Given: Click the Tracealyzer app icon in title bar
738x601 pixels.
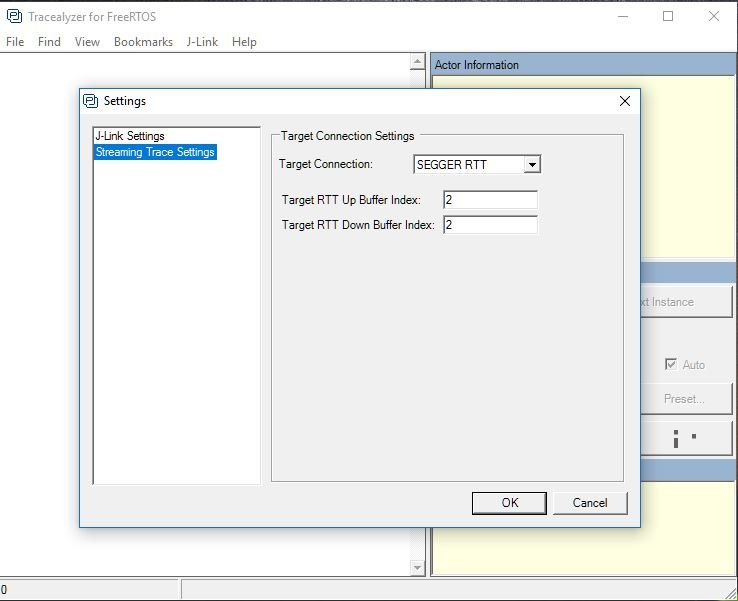Looking at the screenshot, I should (x=14, y=16).
